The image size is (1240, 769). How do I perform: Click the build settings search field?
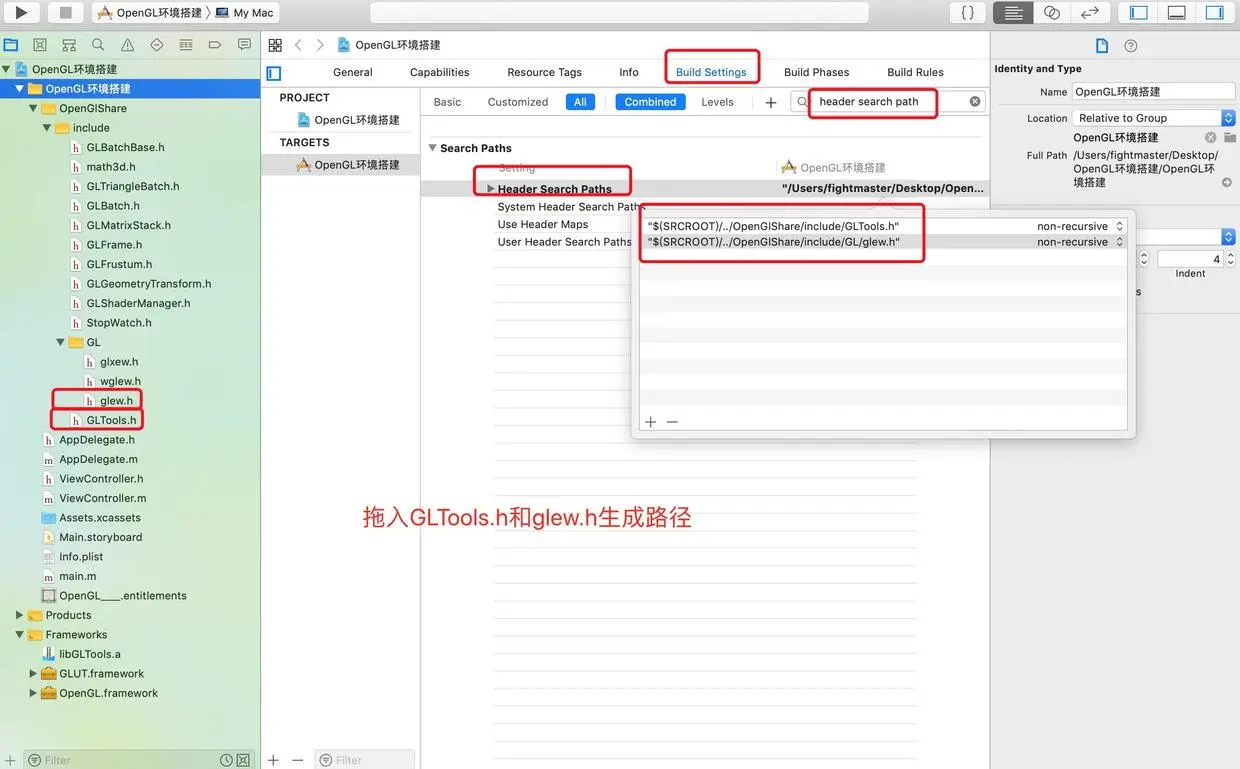click(888, 102)
